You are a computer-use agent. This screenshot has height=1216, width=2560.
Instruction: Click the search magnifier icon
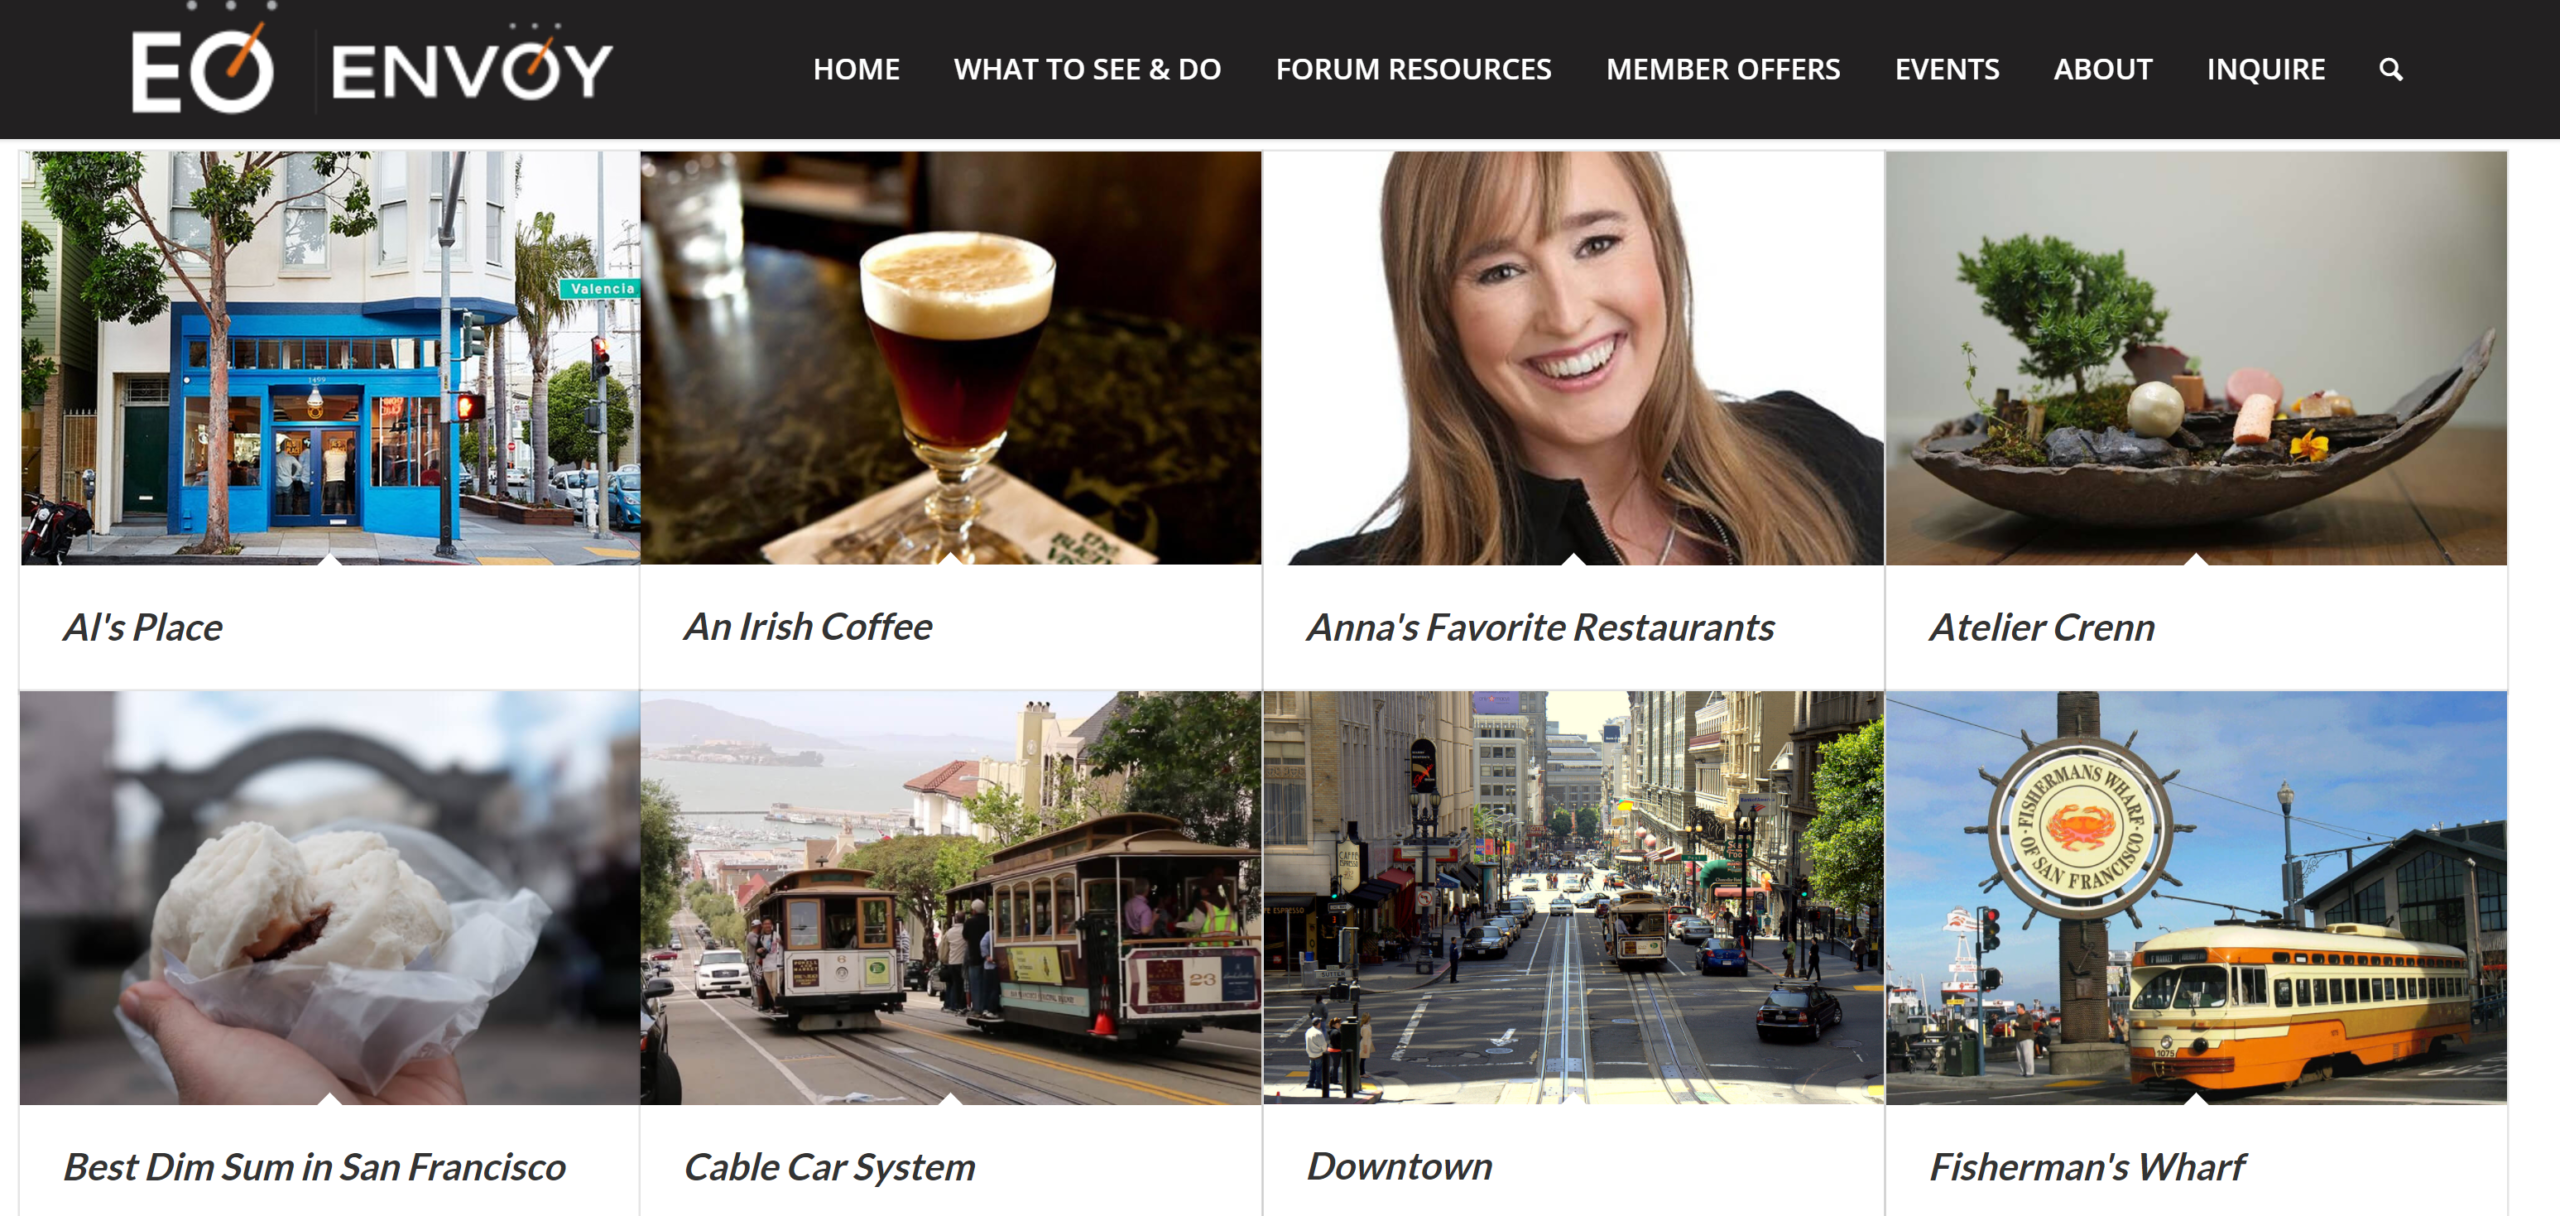tap(2390, 69)
